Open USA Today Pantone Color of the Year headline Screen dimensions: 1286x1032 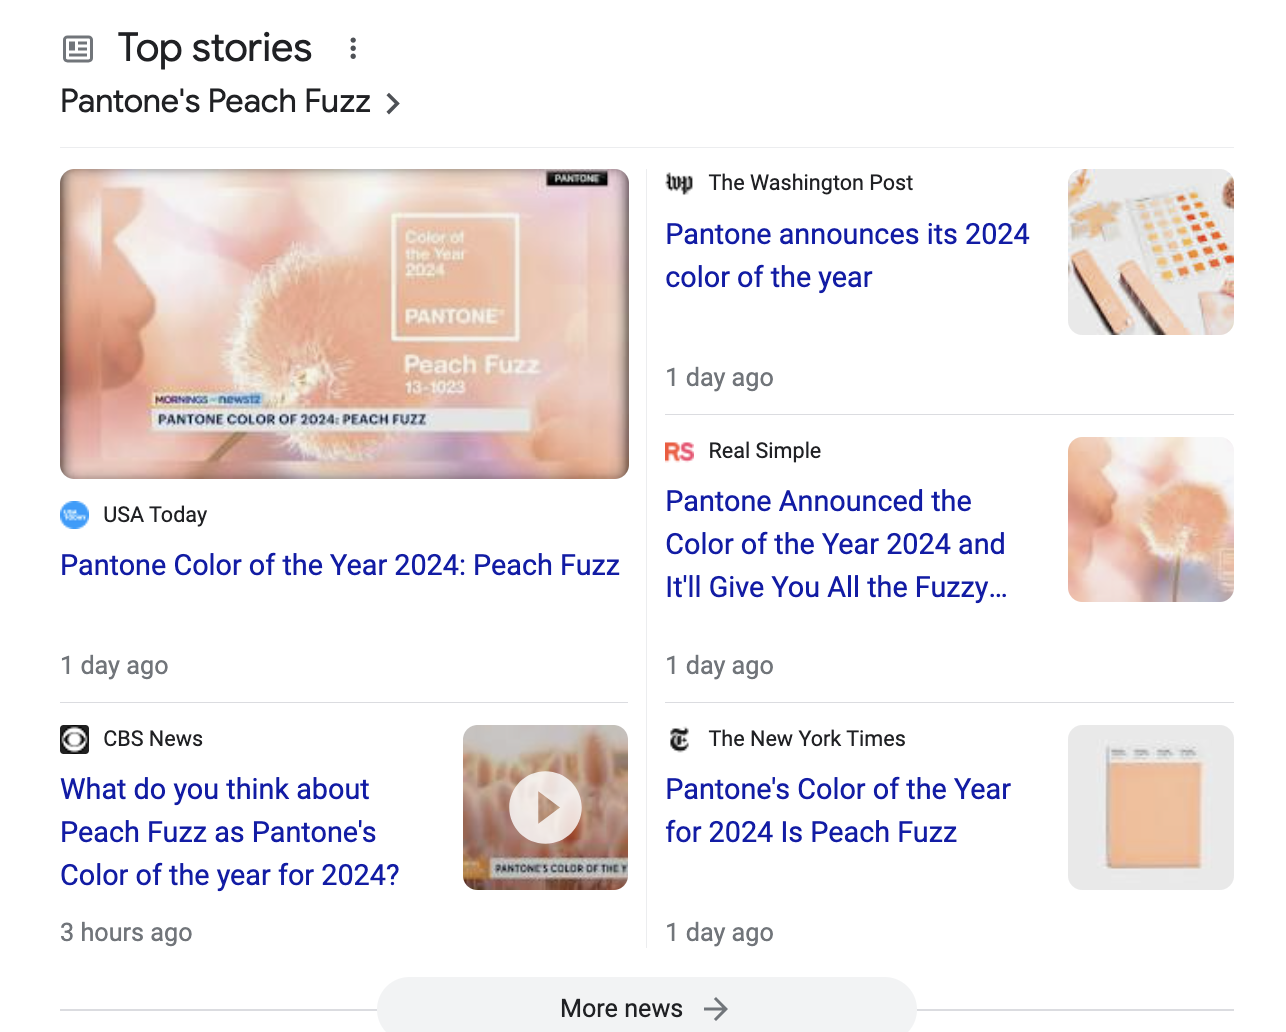pos(340,565)
